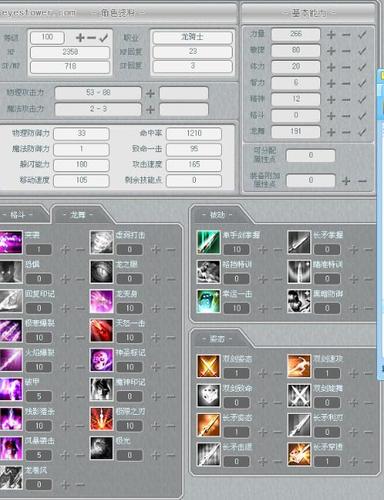Decrease 敏捷 with its minus button
Viewport: 384px width, 500px height.
click(346, 51)
